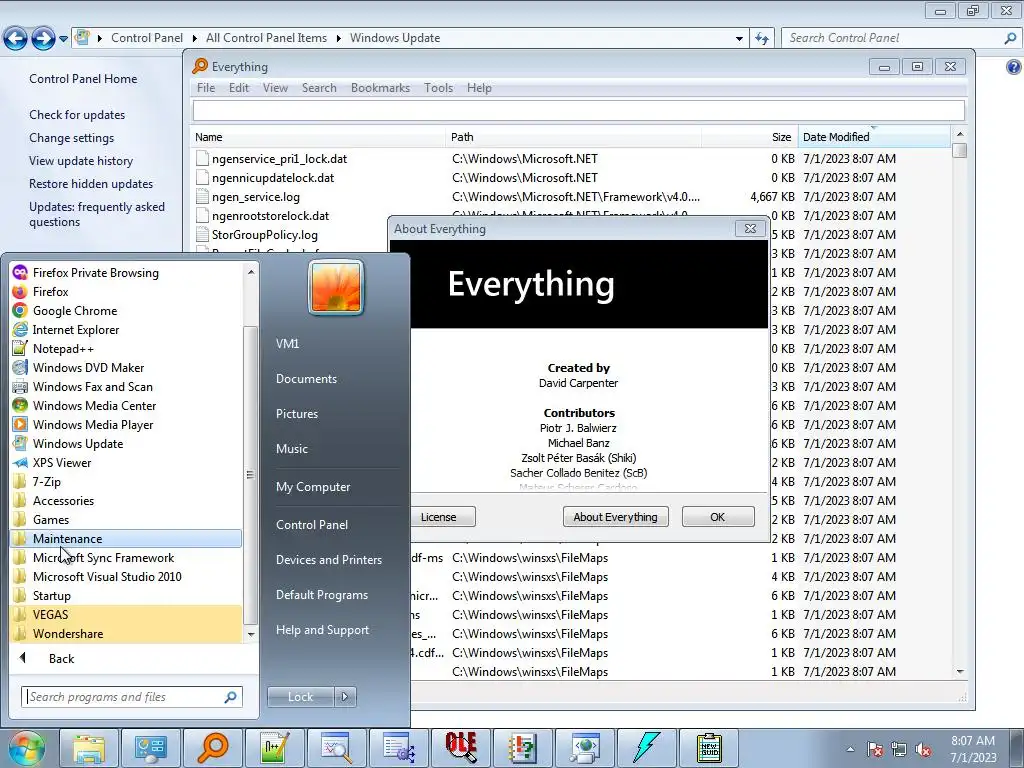Image resolution: width=1024 pixels, height=768 pixels.
Task: Click the OLE viewer taskbar icon
Action: pos(460,748)
